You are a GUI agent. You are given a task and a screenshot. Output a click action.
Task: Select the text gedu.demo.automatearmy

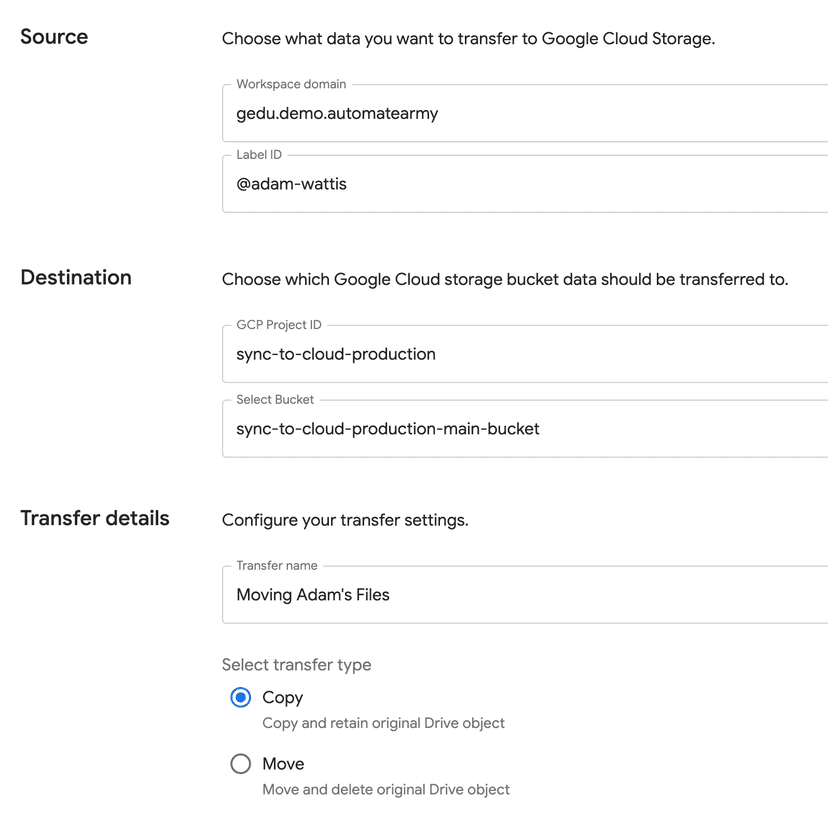pos(337,113)
